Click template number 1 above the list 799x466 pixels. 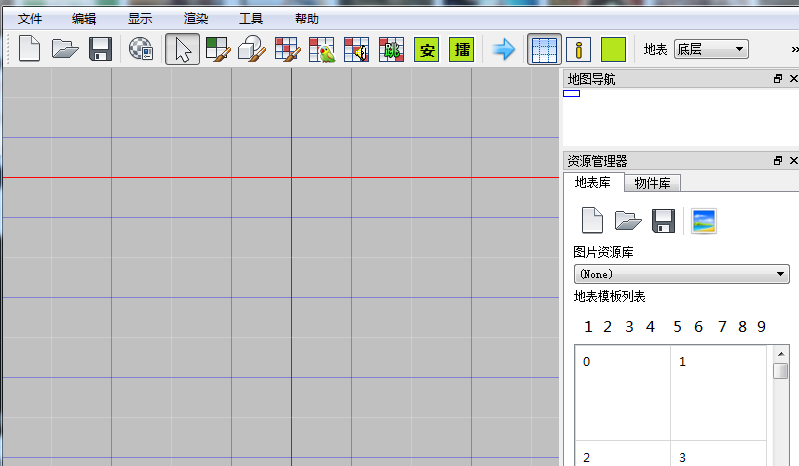pyautogui.click(x=588, y=326)
